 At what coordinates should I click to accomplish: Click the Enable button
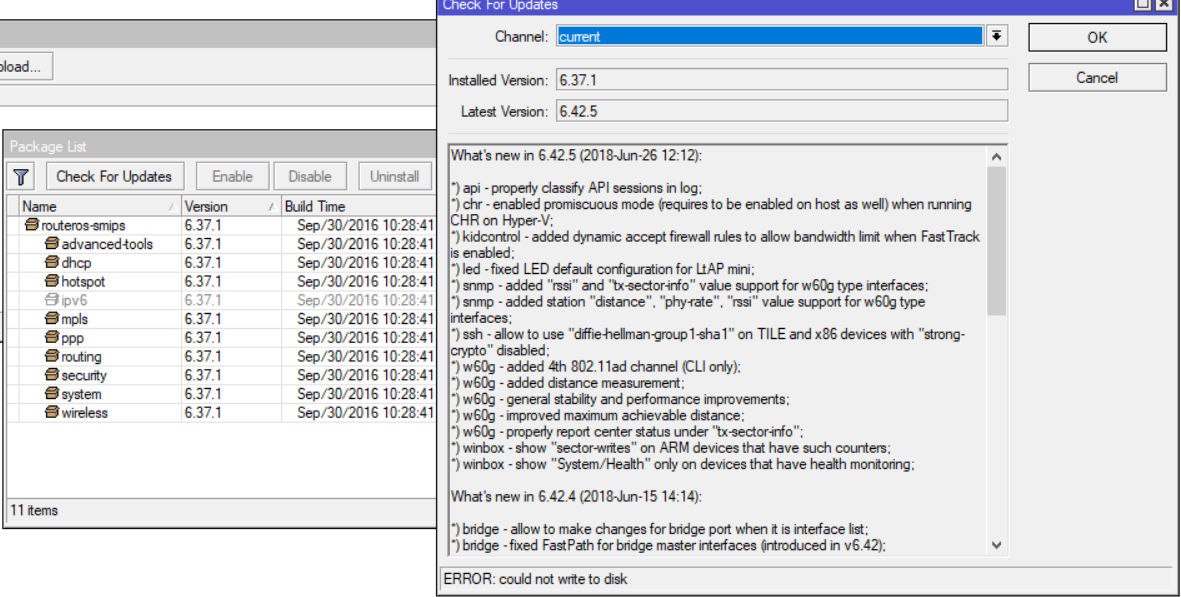[x=232, y=177]
